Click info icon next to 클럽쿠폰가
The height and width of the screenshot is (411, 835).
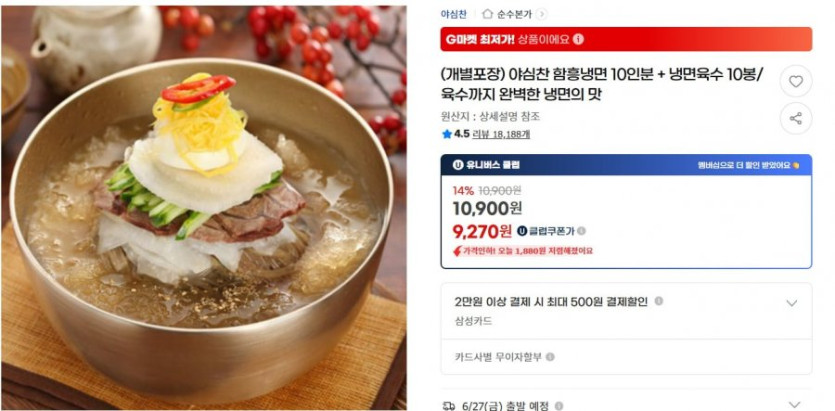582,231
